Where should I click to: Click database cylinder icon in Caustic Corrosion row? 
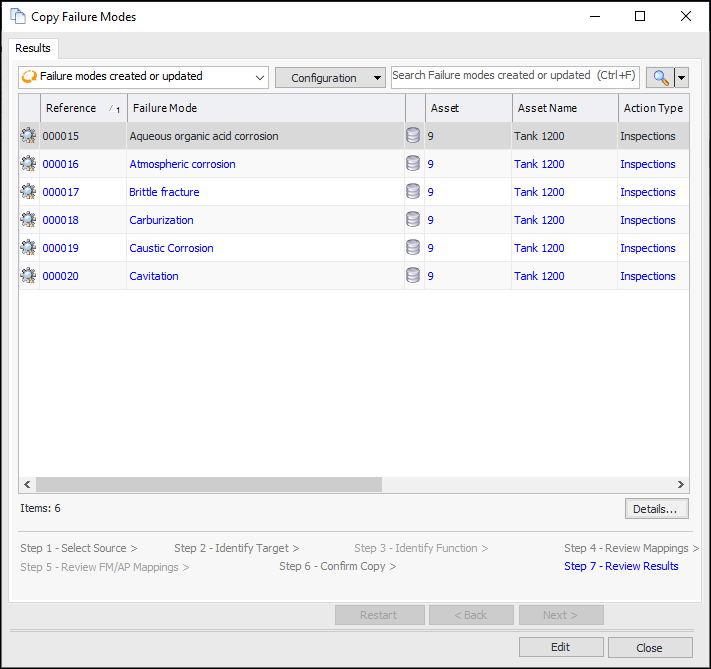413,248
